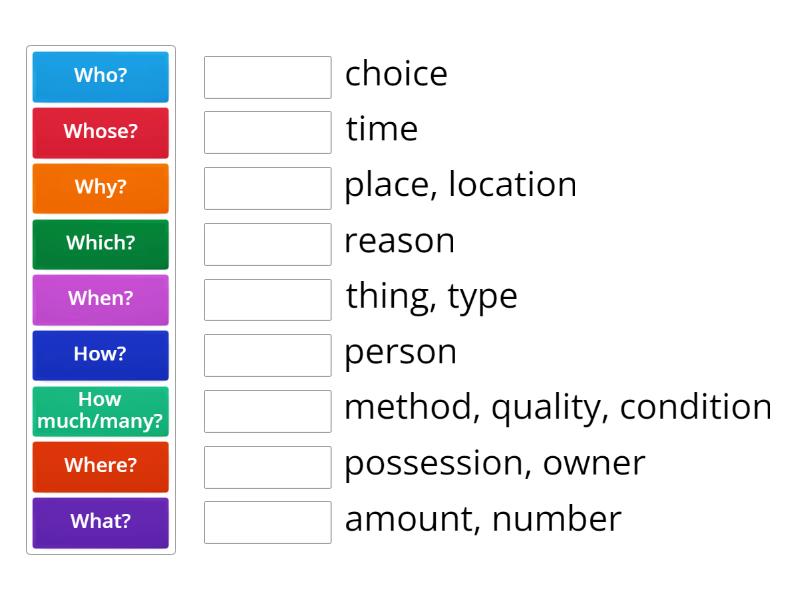Click the dark blue How? tile

tap(101, 356)
